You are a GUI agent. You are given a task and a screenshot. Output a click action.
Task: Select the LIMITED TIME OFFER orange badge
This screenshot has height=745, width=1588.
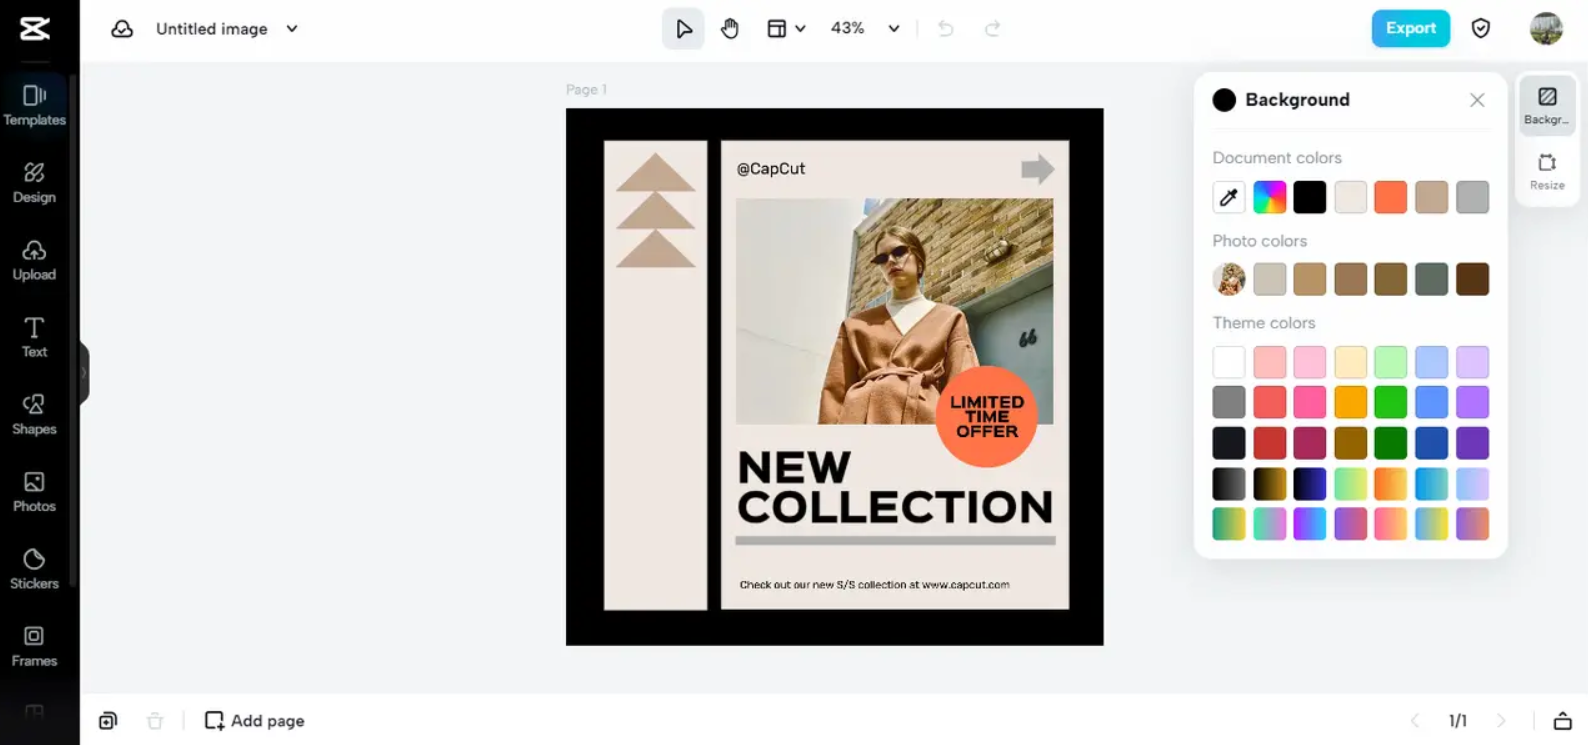tap(986, 416)
